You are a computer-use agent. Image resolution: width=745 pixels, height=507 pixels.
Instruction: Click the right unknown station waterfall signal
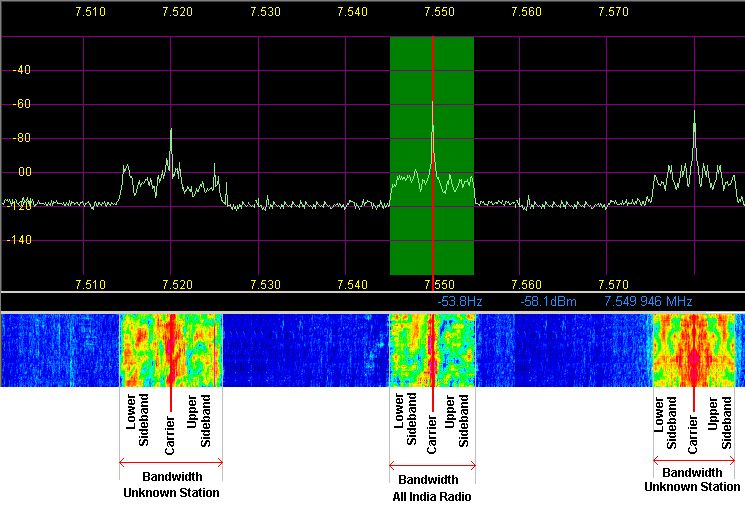(694, 350)
